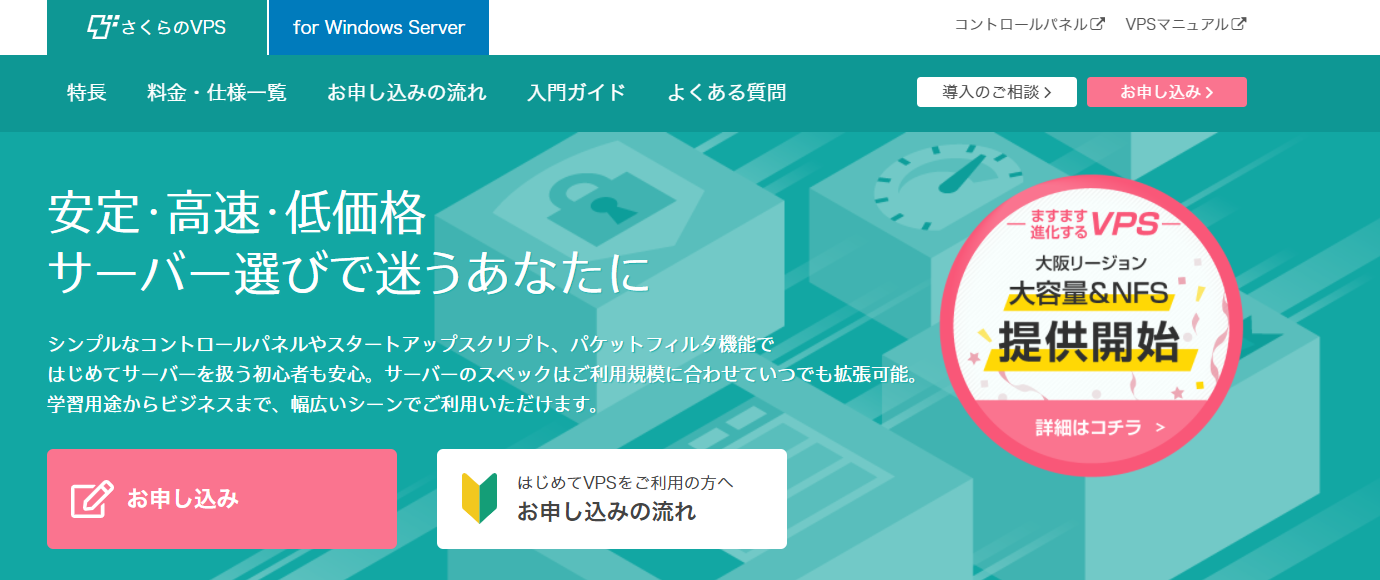Click the 大阪リージョン text in badge
Viewport: 1380px width, 580px height.
click(1092, 264)
